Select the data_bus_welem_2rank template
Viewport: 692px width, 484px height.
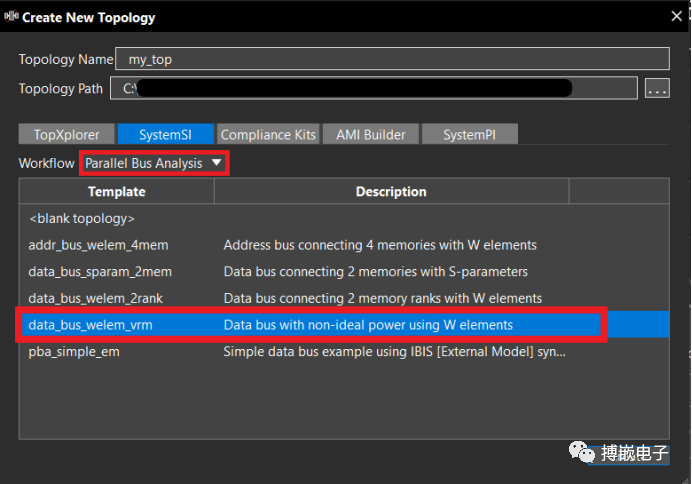click(x=96, y=298)
